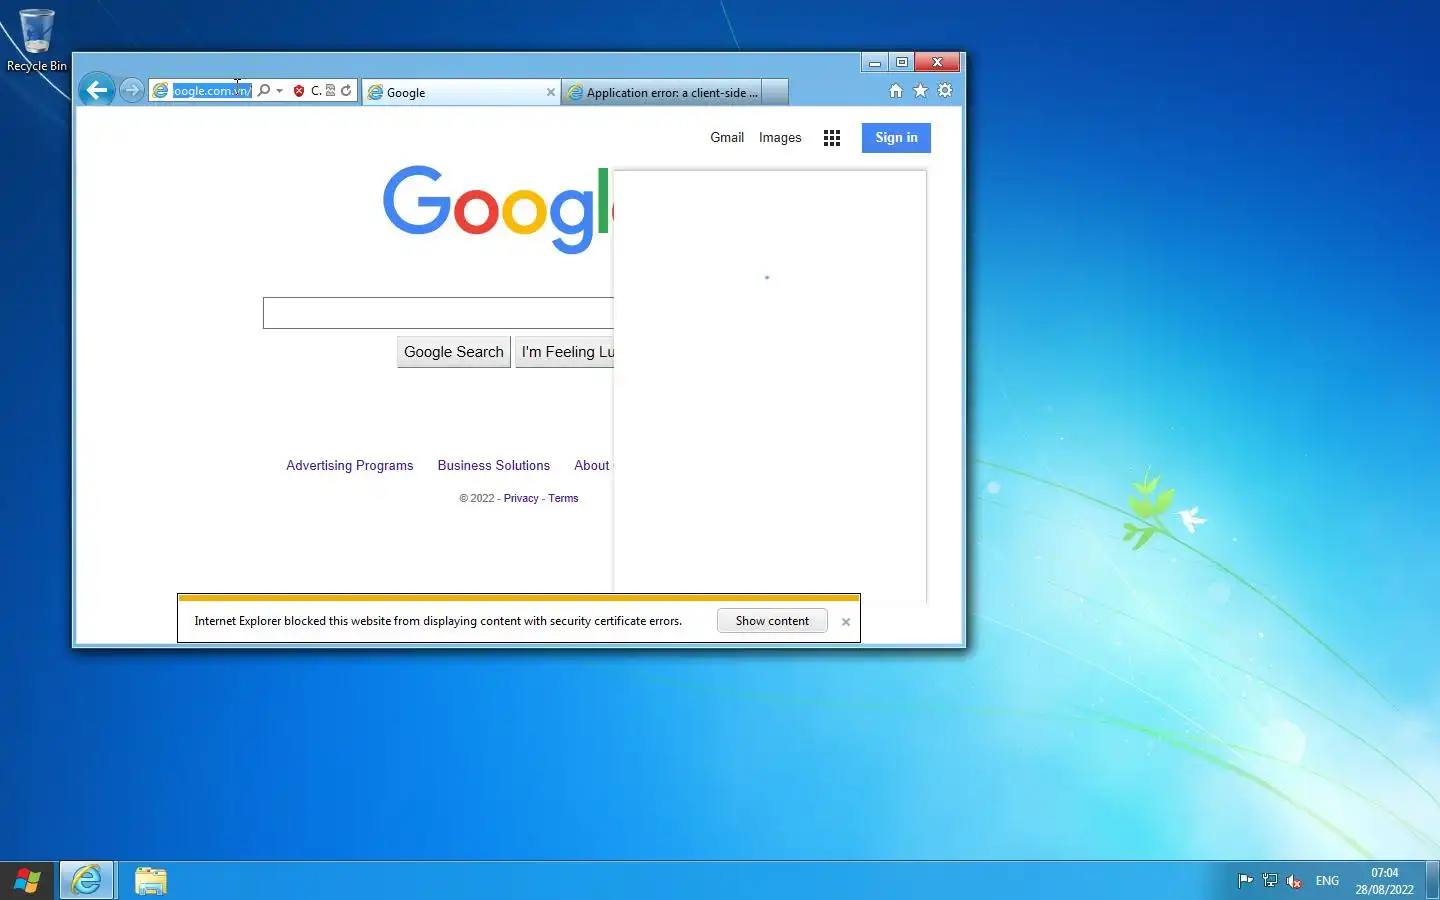The image size is (1440, 900).
Task: Click Show content in the security notification
Action: tap(772, 621)
